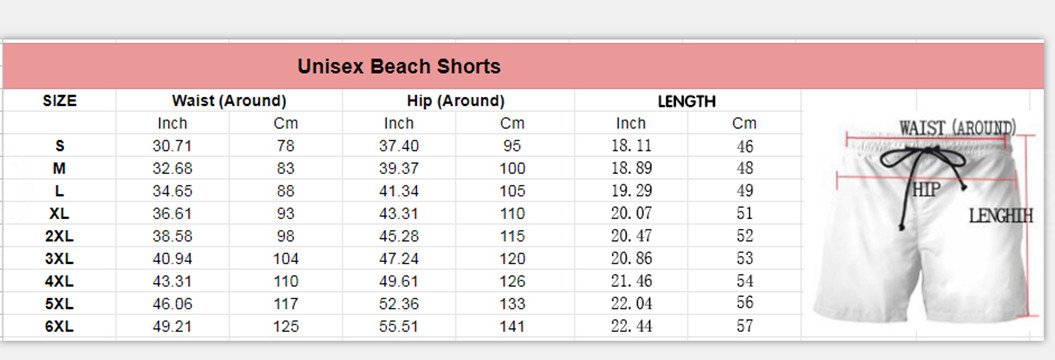1055x360 pixels.
Task: Select the 3XL row label
Action: tap(60, 259)
